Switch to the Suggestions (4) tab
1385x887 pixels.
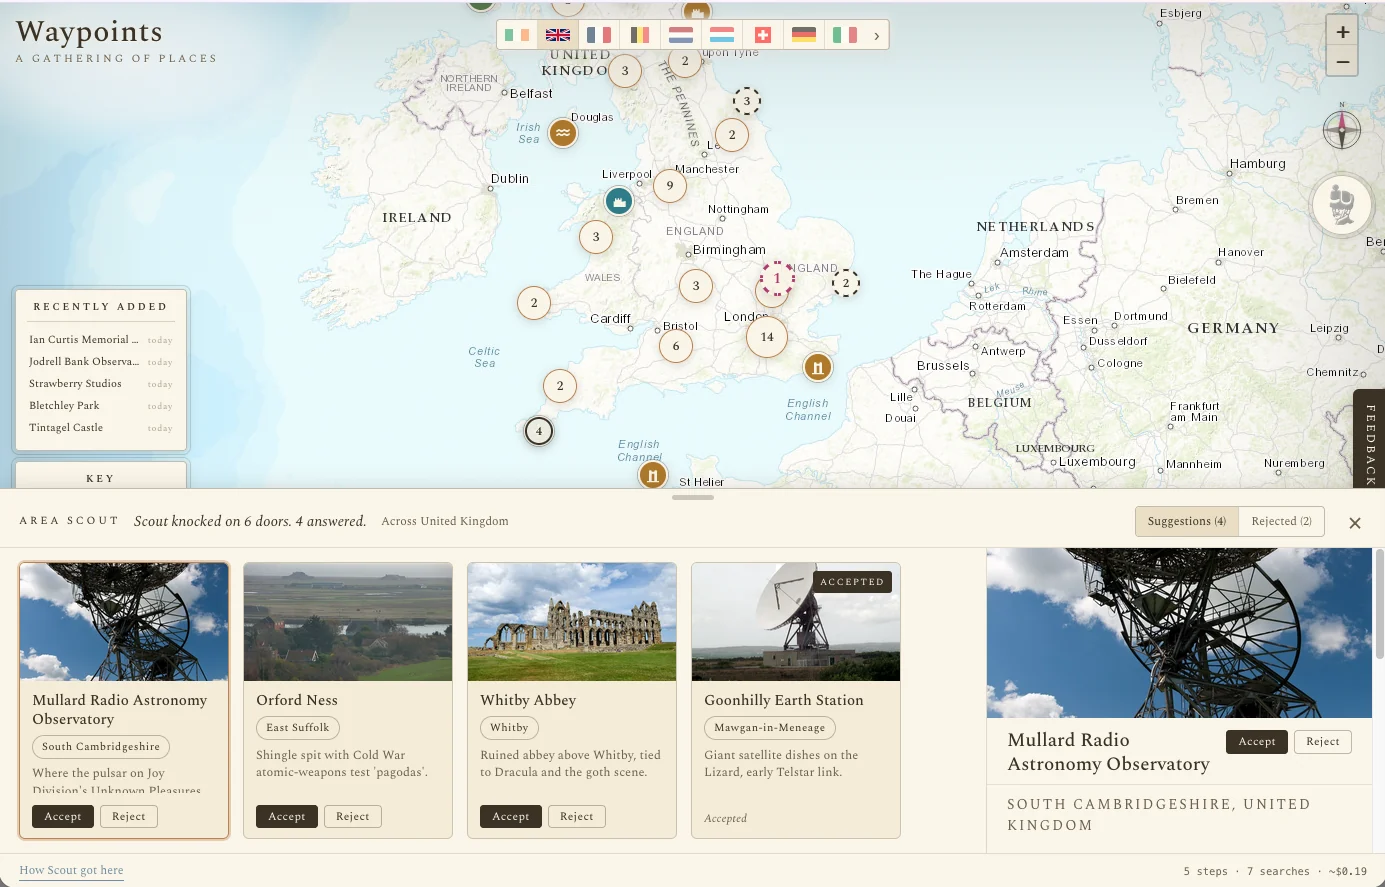(1187, 521)
